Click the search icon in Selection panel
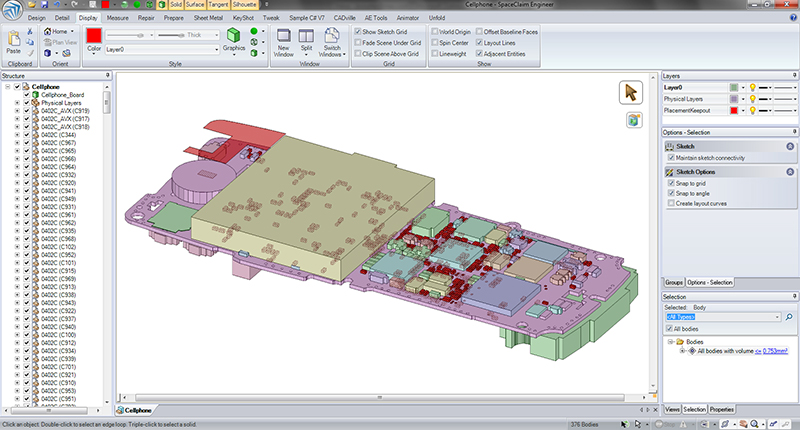The height and width of the screenshot is (430, 800). 789,317
